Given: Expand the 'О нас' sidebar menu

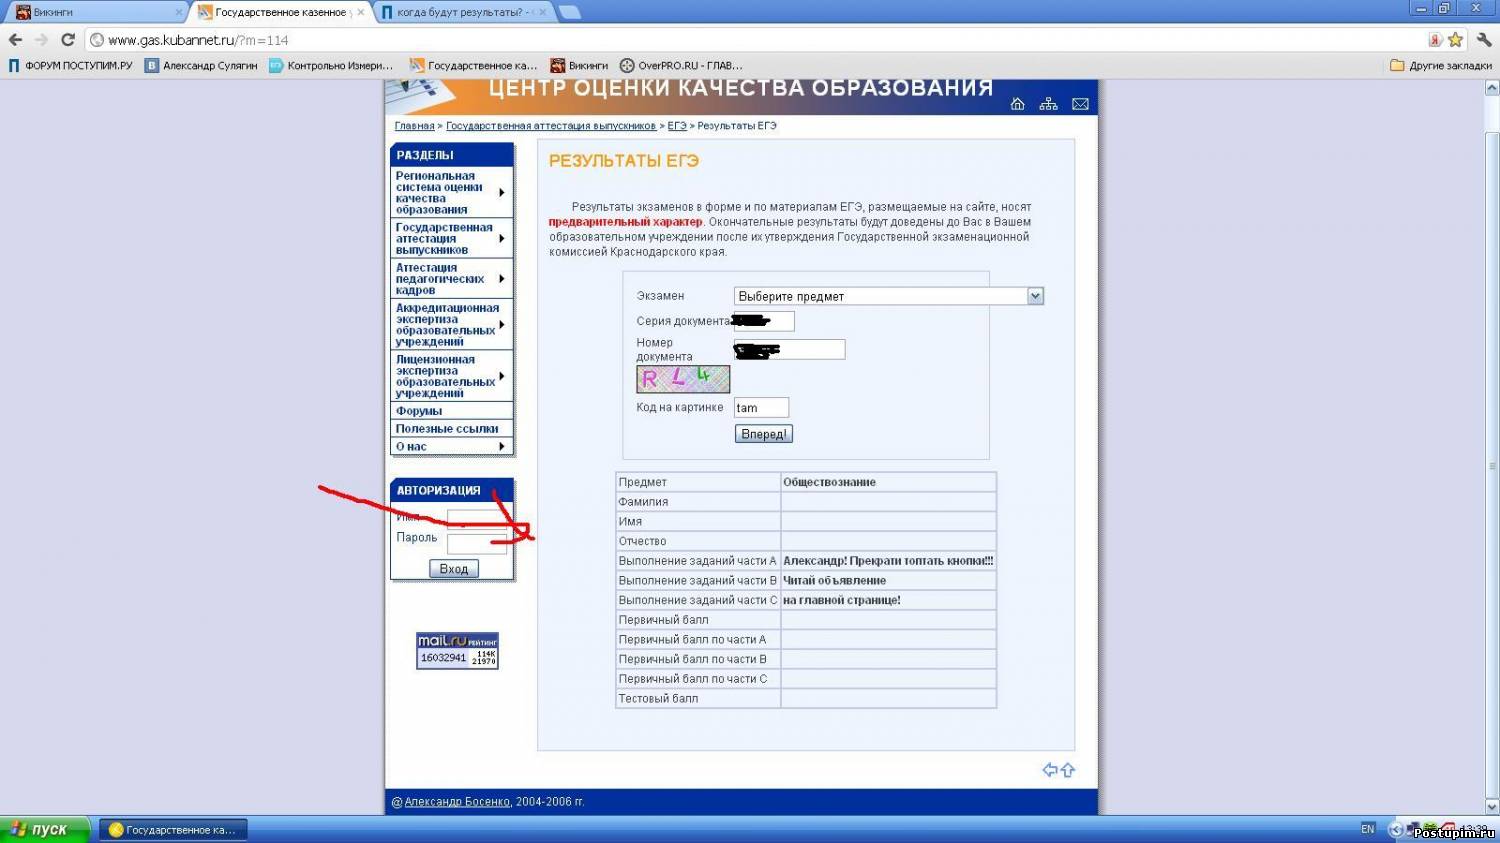Looking at the screenshot, I should pos(451,446).
